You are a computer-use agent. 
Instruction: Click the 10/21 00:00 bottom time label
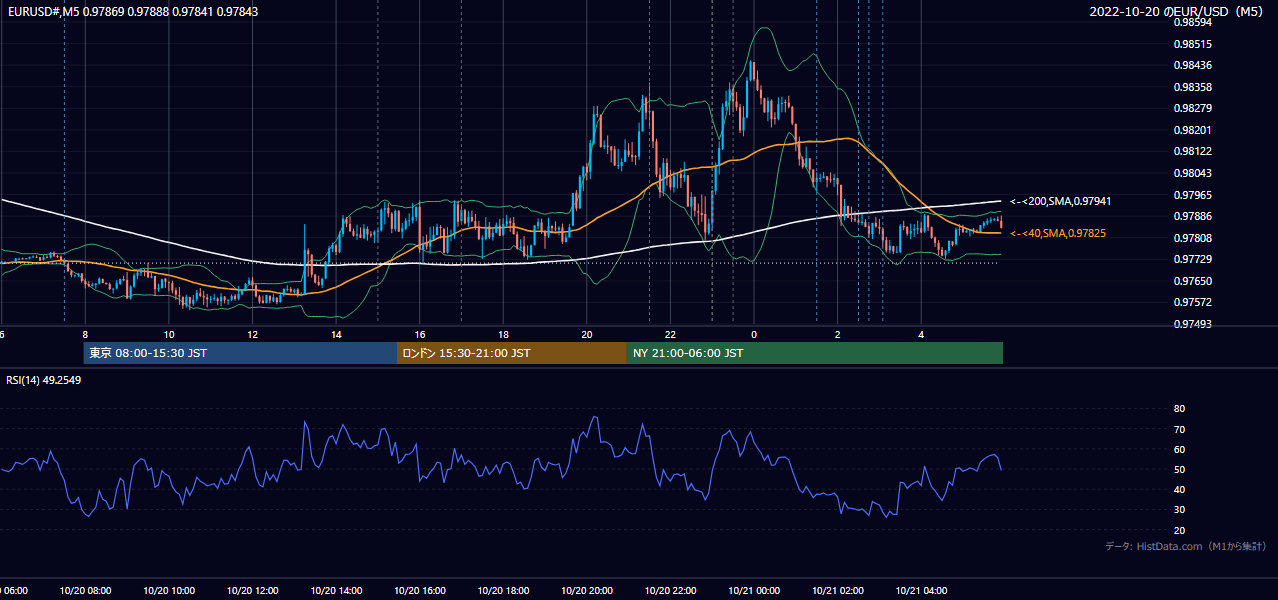tap(754, 590)
